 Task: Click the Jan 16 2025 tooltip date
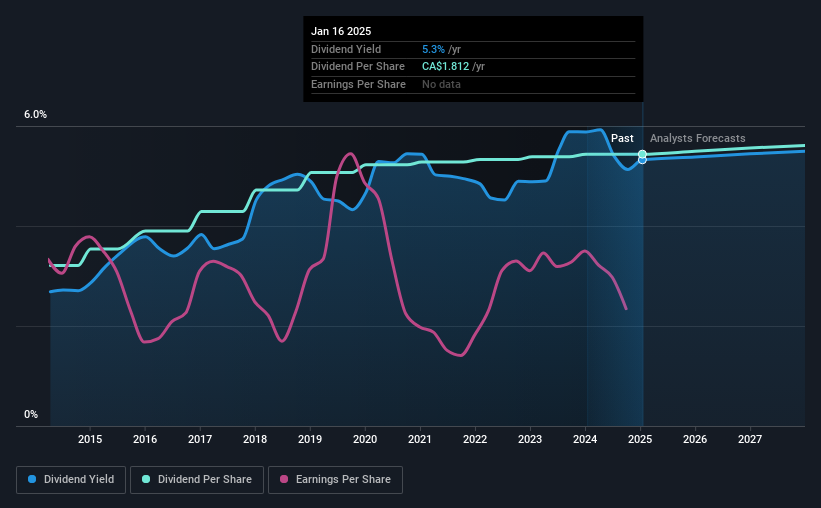coord(341,31)
